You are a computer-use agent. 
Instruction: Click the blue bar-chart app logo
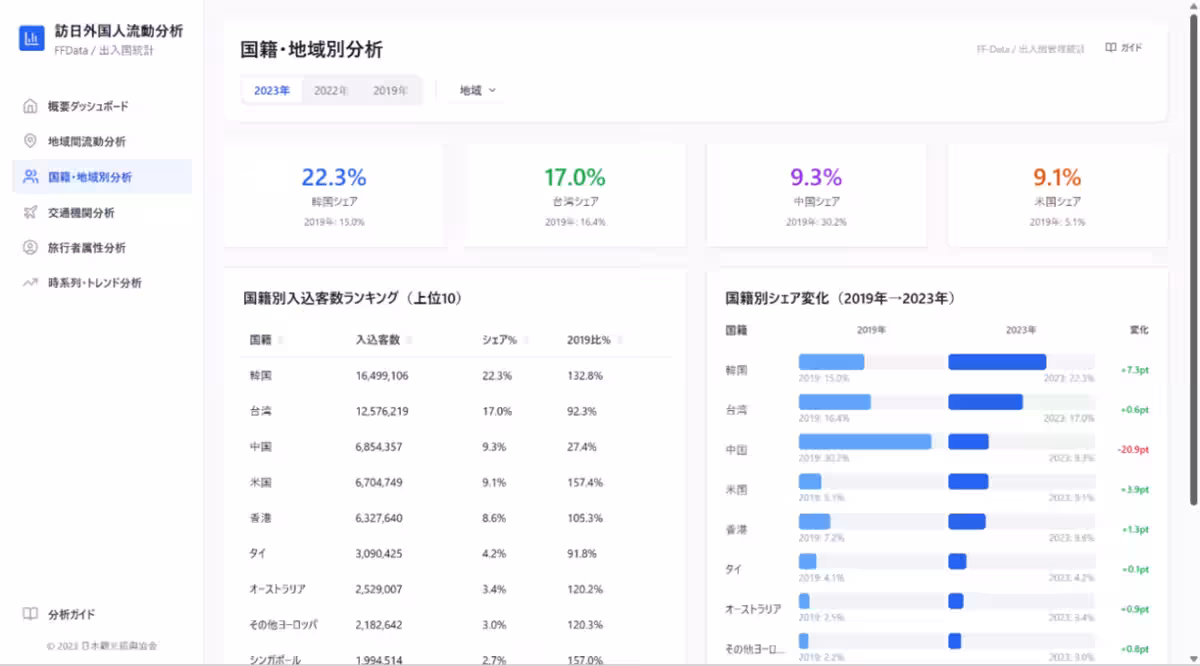coord(32,39)
